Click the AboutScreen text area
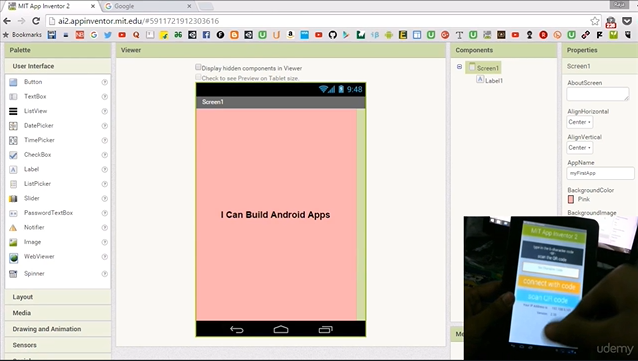Viewport: 638px width, 361px height. pyautogui.click(x=598, y=94)
